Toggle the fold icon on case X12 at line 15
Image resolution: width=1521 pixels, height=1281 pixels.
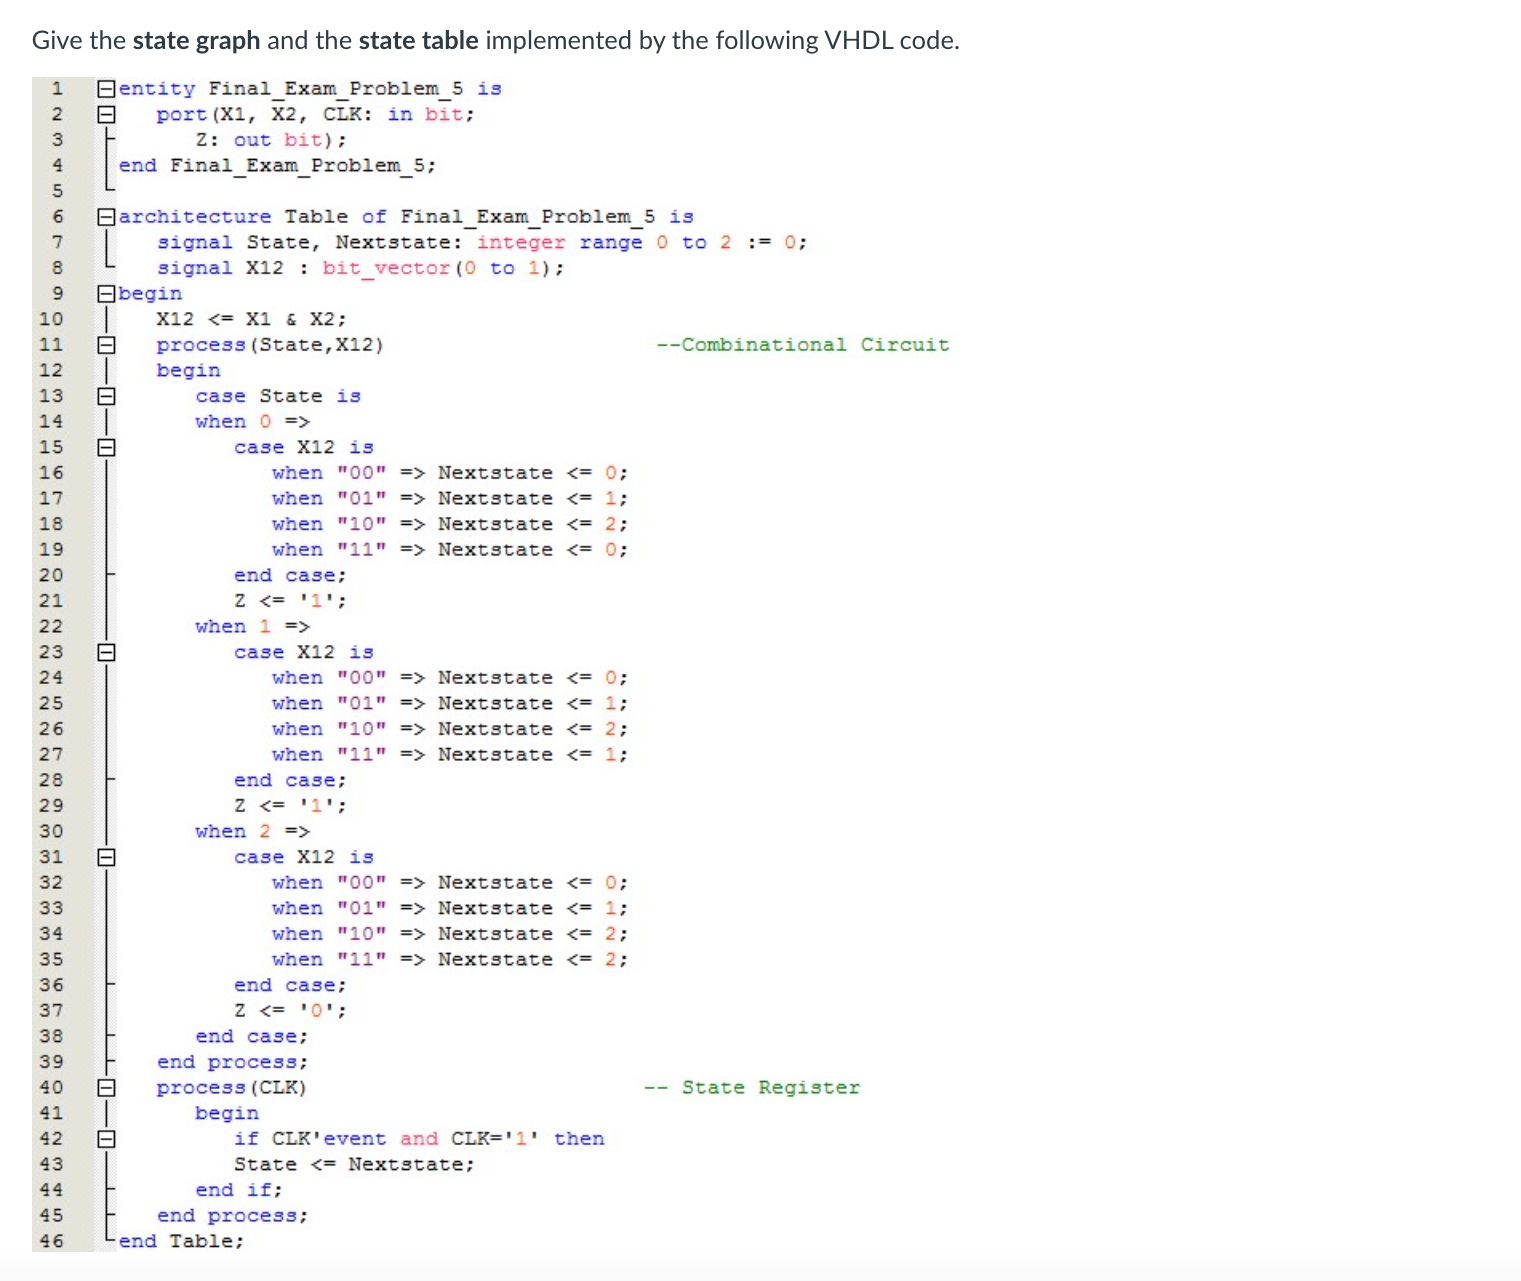pyautogui.click(x=105, y=447)
